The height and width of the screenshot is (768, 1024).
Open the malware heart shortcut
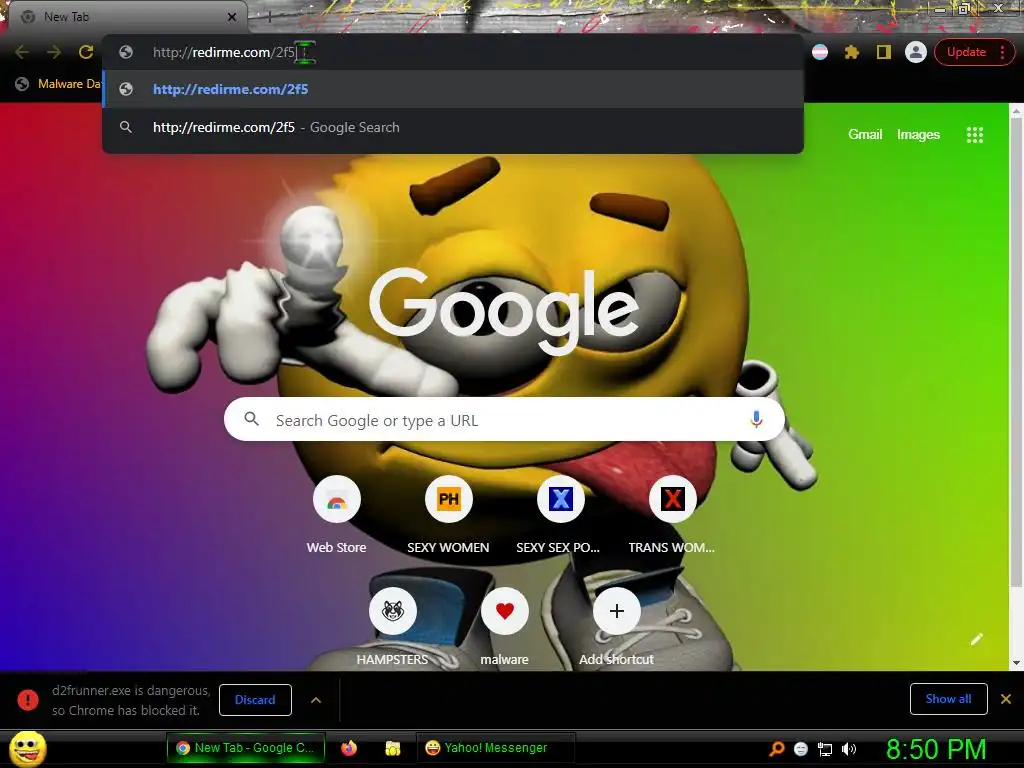(504, 628)
